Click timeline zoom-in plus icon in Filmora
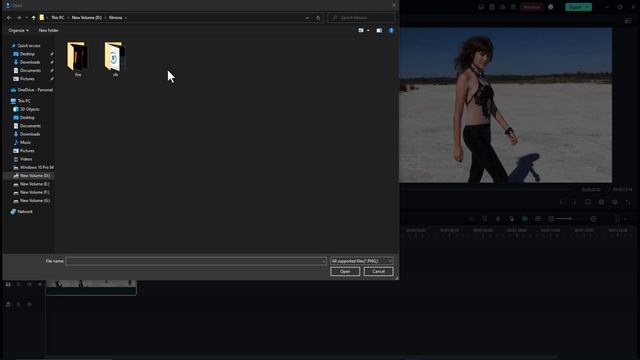 click(x=593, y=219)
